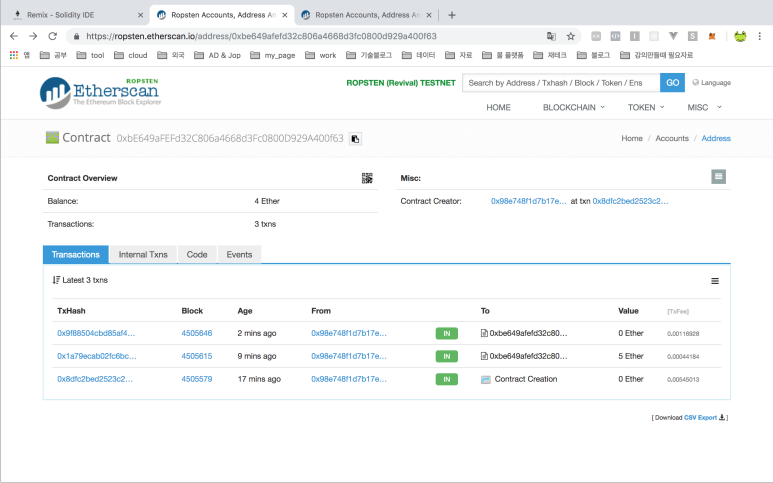Open the HOME navigation item

[498, 107]
